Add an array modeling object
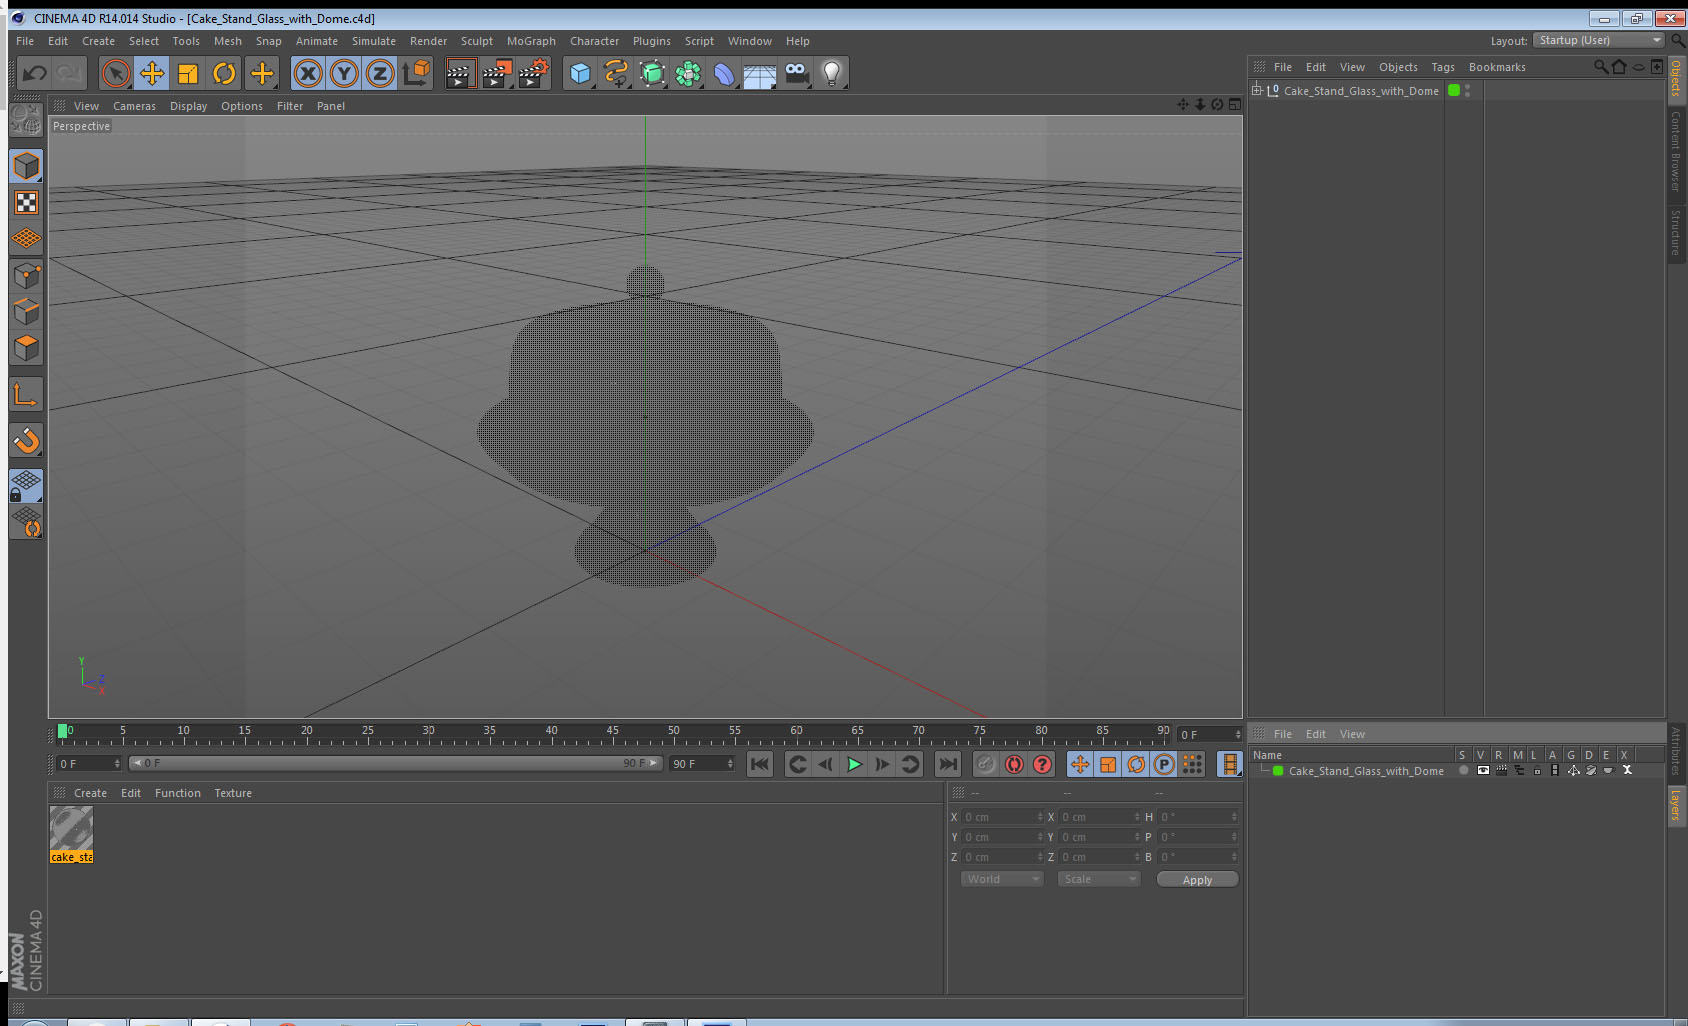The image size is (1688, 1026). coord(688,73)
